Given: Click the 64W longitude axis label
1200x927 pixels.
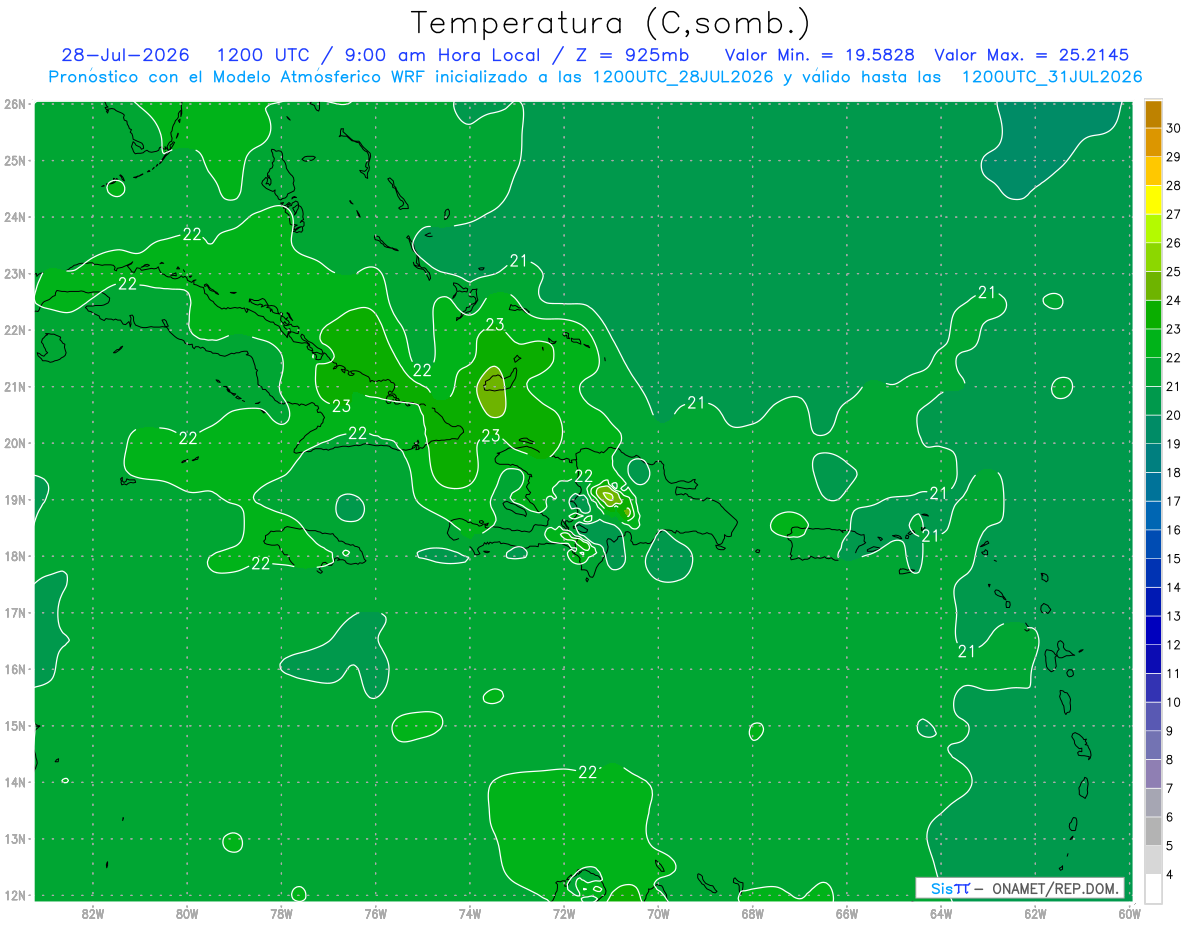Looking at the screenshot, I should [941, 913].
